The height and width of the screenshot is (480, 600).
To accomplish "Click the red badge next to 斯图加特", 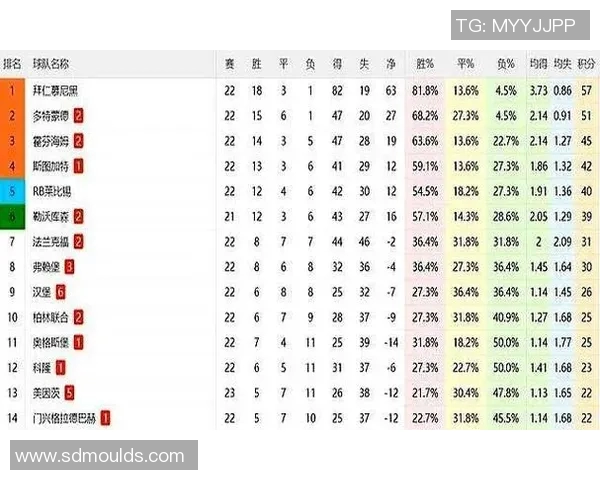I will tap(78, 166).
